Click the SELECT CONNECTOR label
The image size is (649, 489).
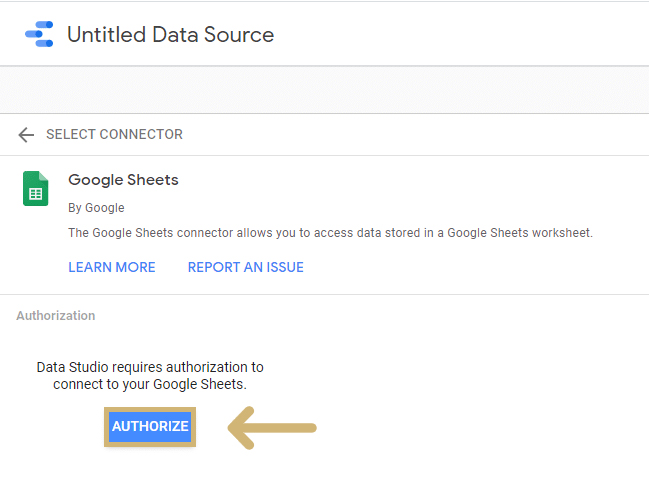click(114, 134)
